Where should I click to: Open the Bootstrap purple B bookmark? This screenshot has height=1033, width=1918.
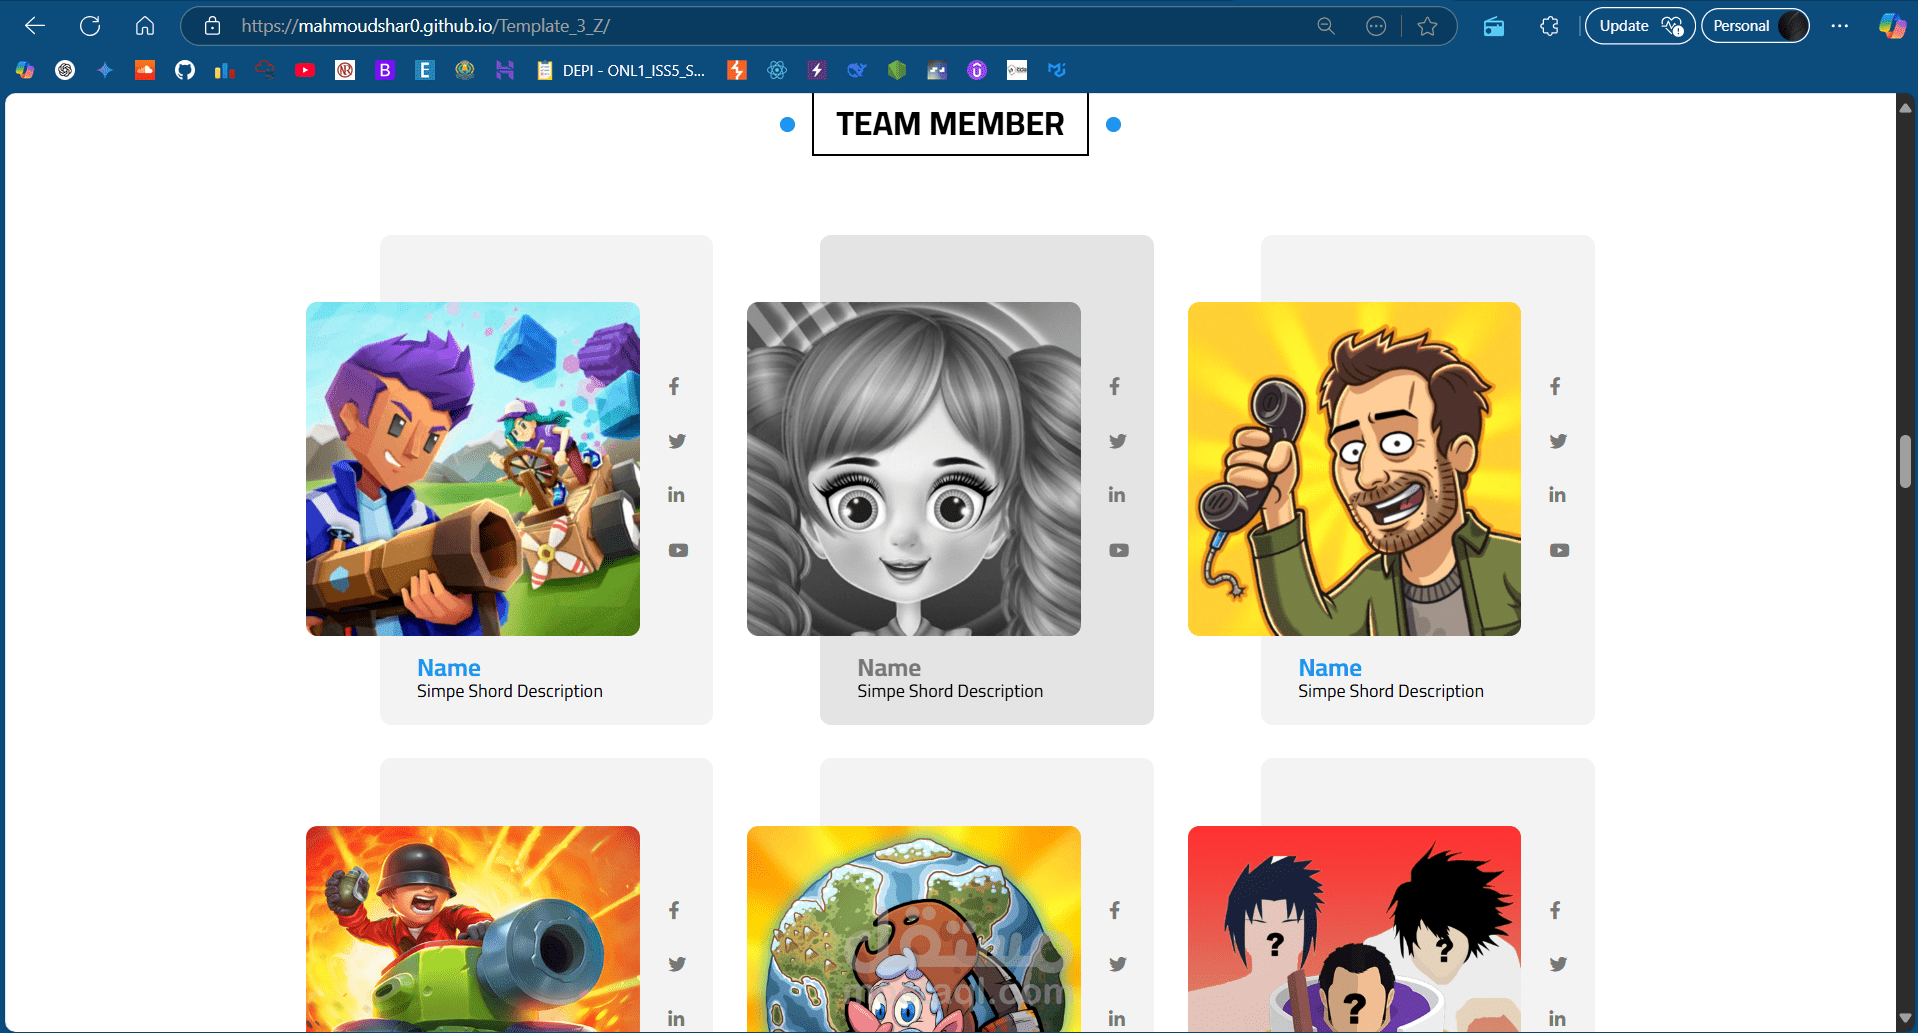(x=385, y=70)
